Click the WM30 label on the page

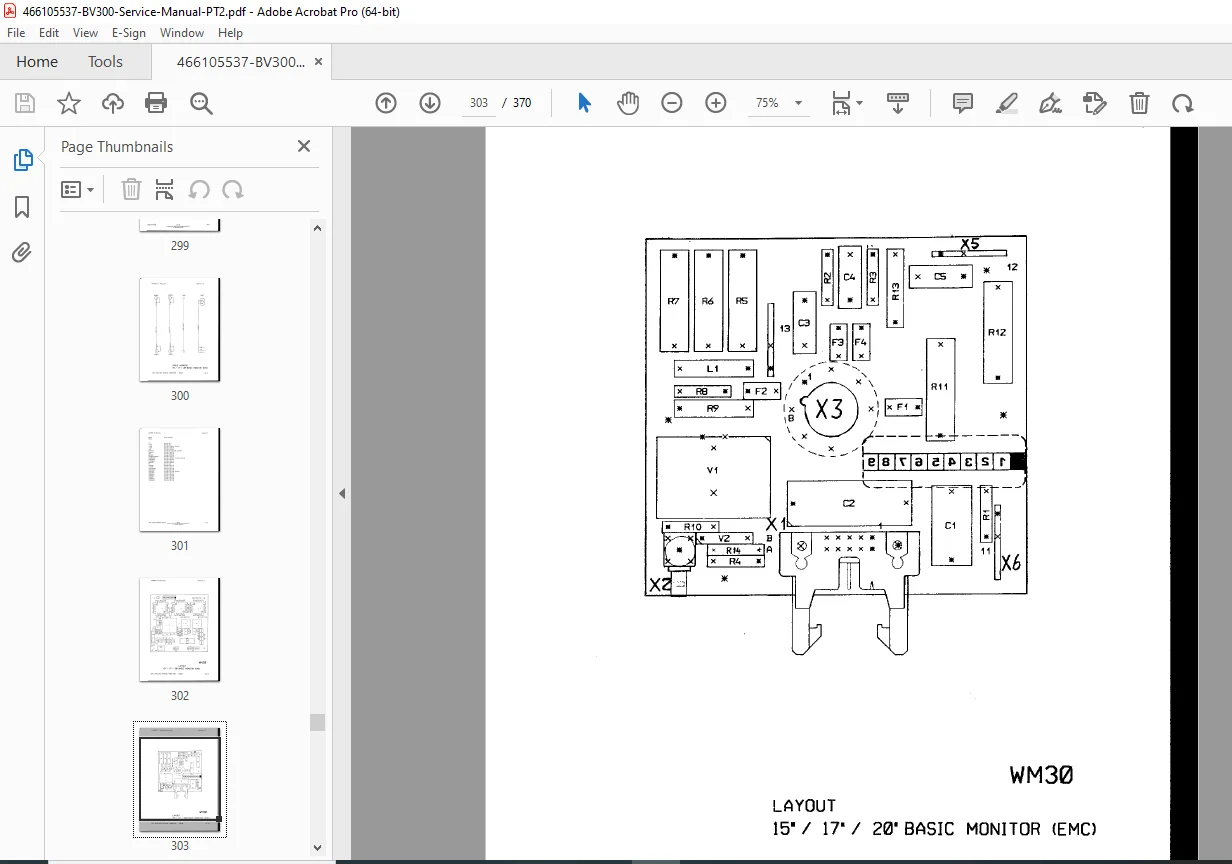pos(1041,775)
